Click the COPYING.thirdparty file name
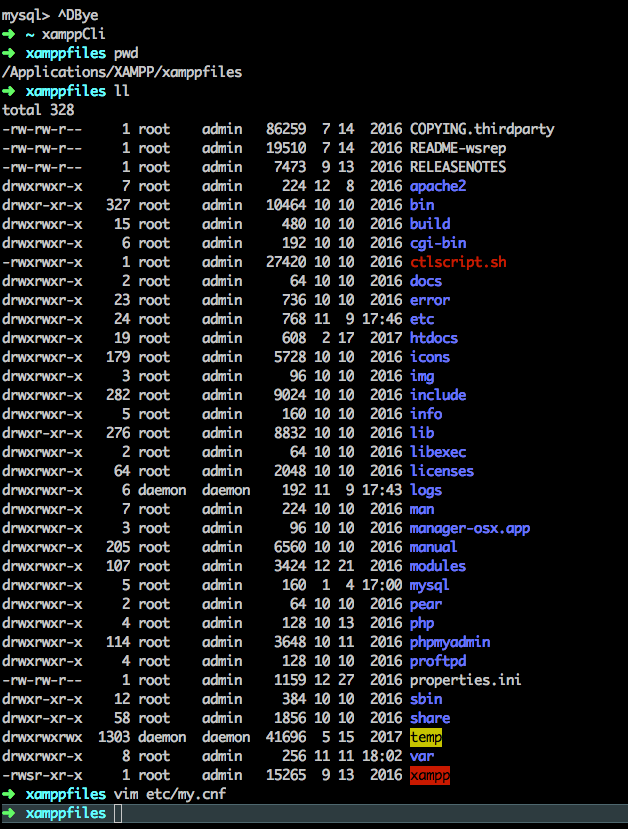628x829 pixels. coord(482,129)
